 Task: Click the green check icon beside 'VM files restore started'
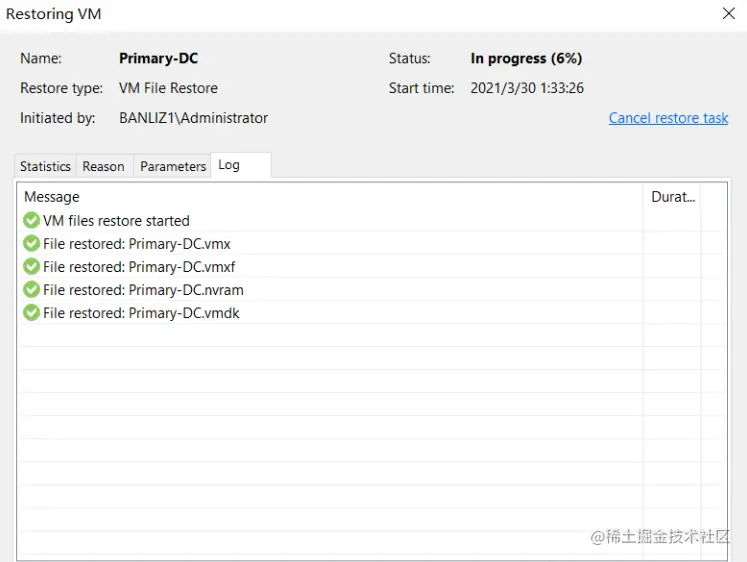[31, 220]
